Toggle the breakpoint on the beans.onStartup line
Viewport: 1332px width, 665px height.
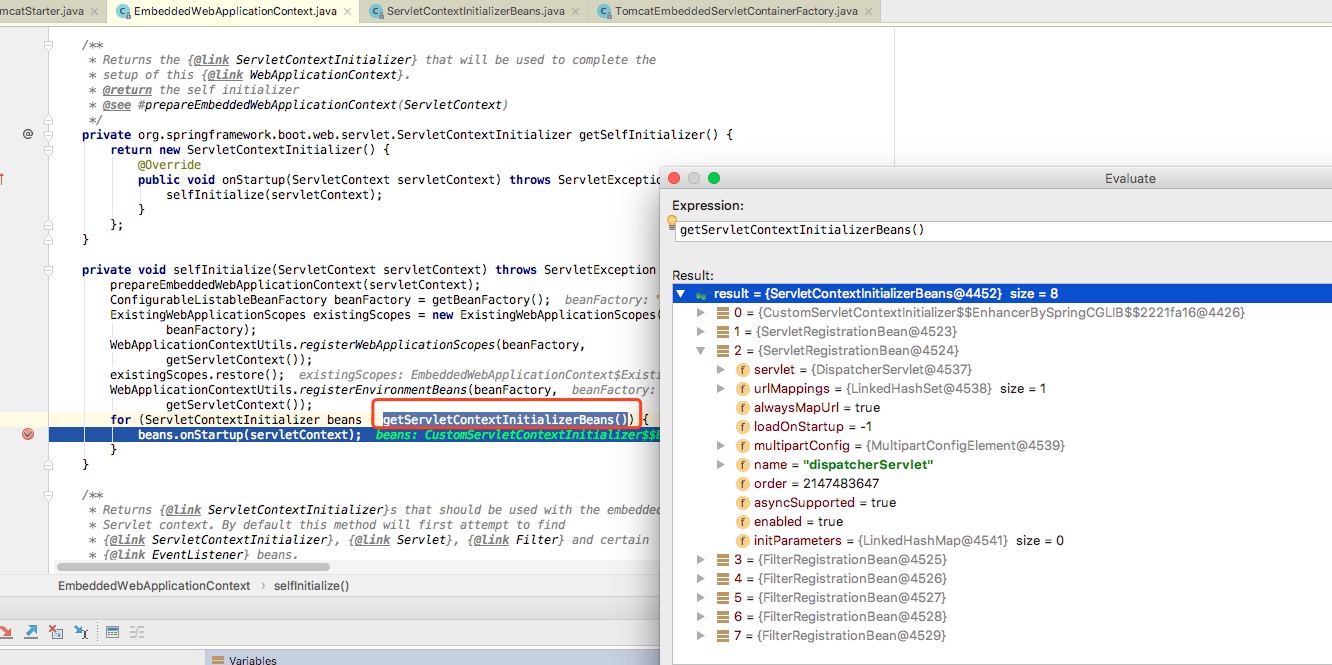(x=27, y=435)
